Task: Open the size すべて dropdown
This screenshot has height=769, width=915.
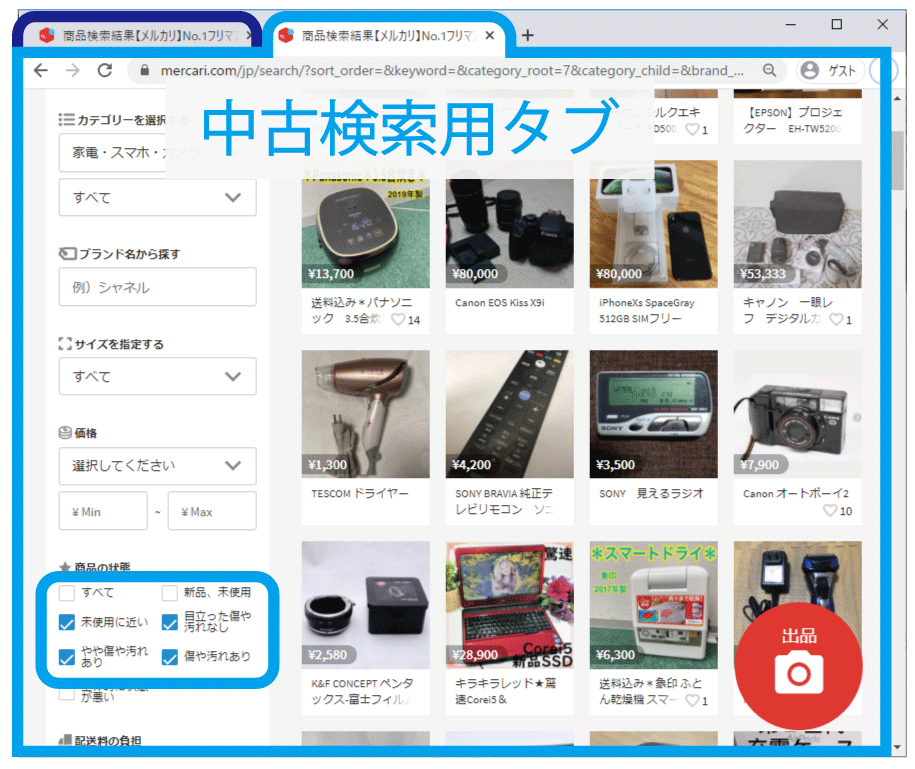Action: (157, 377)
